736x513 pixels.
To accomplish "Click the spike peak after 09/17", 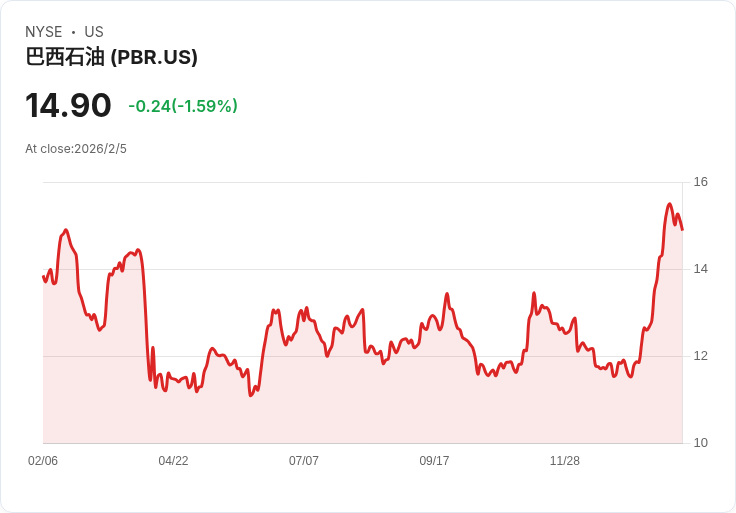I will (447, 294).
